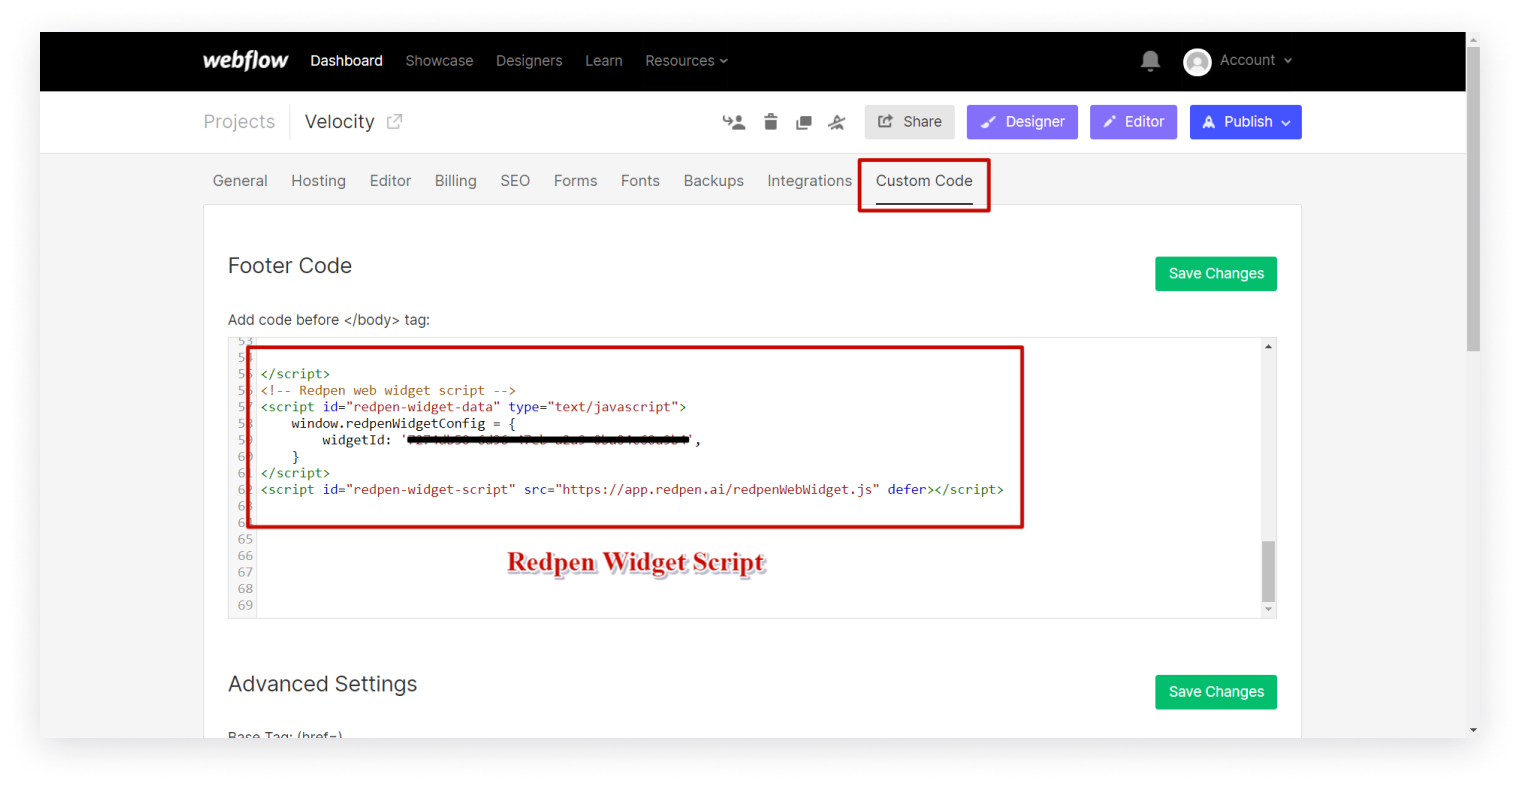This screenshot has width=1520, height=786.
Task: Click the 'window.redpenWidgetConfig' code line
Action: 403,424
